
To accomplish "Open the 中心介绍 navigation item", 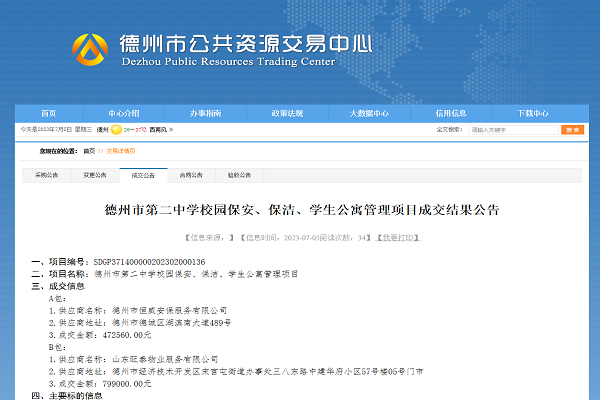I will [x=124, y=113].
